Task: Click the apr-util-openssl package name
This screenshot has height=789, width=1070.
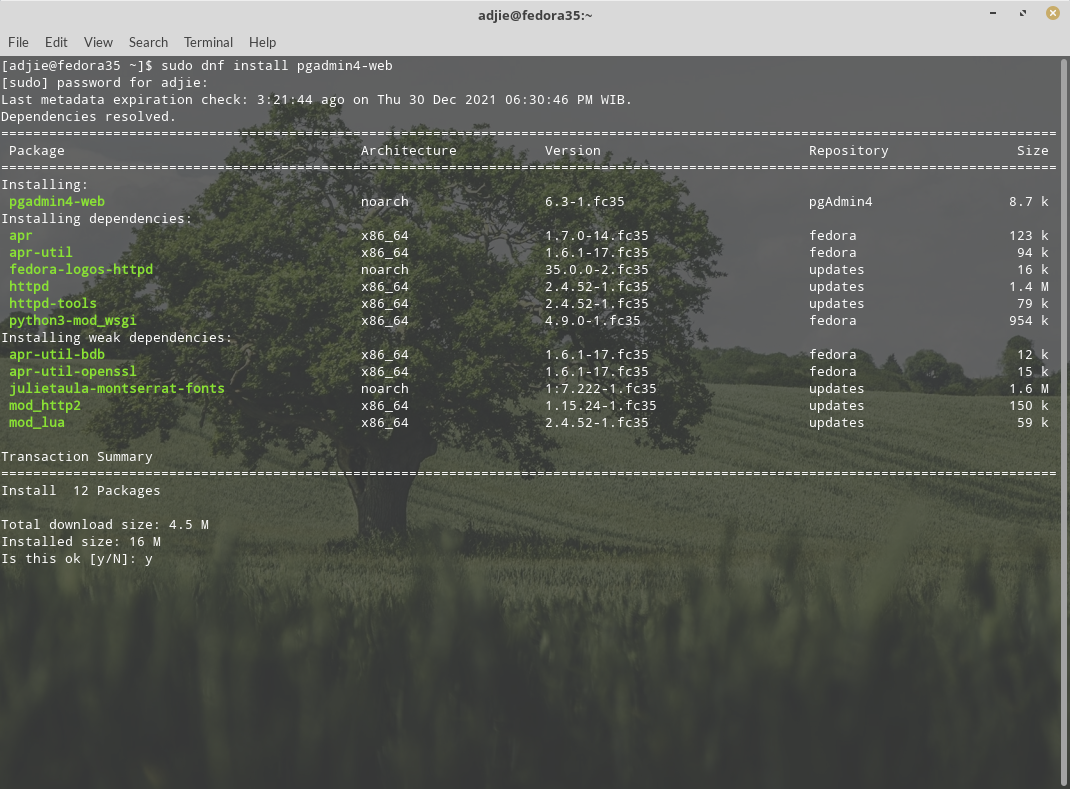Action: tap(73, 372)
